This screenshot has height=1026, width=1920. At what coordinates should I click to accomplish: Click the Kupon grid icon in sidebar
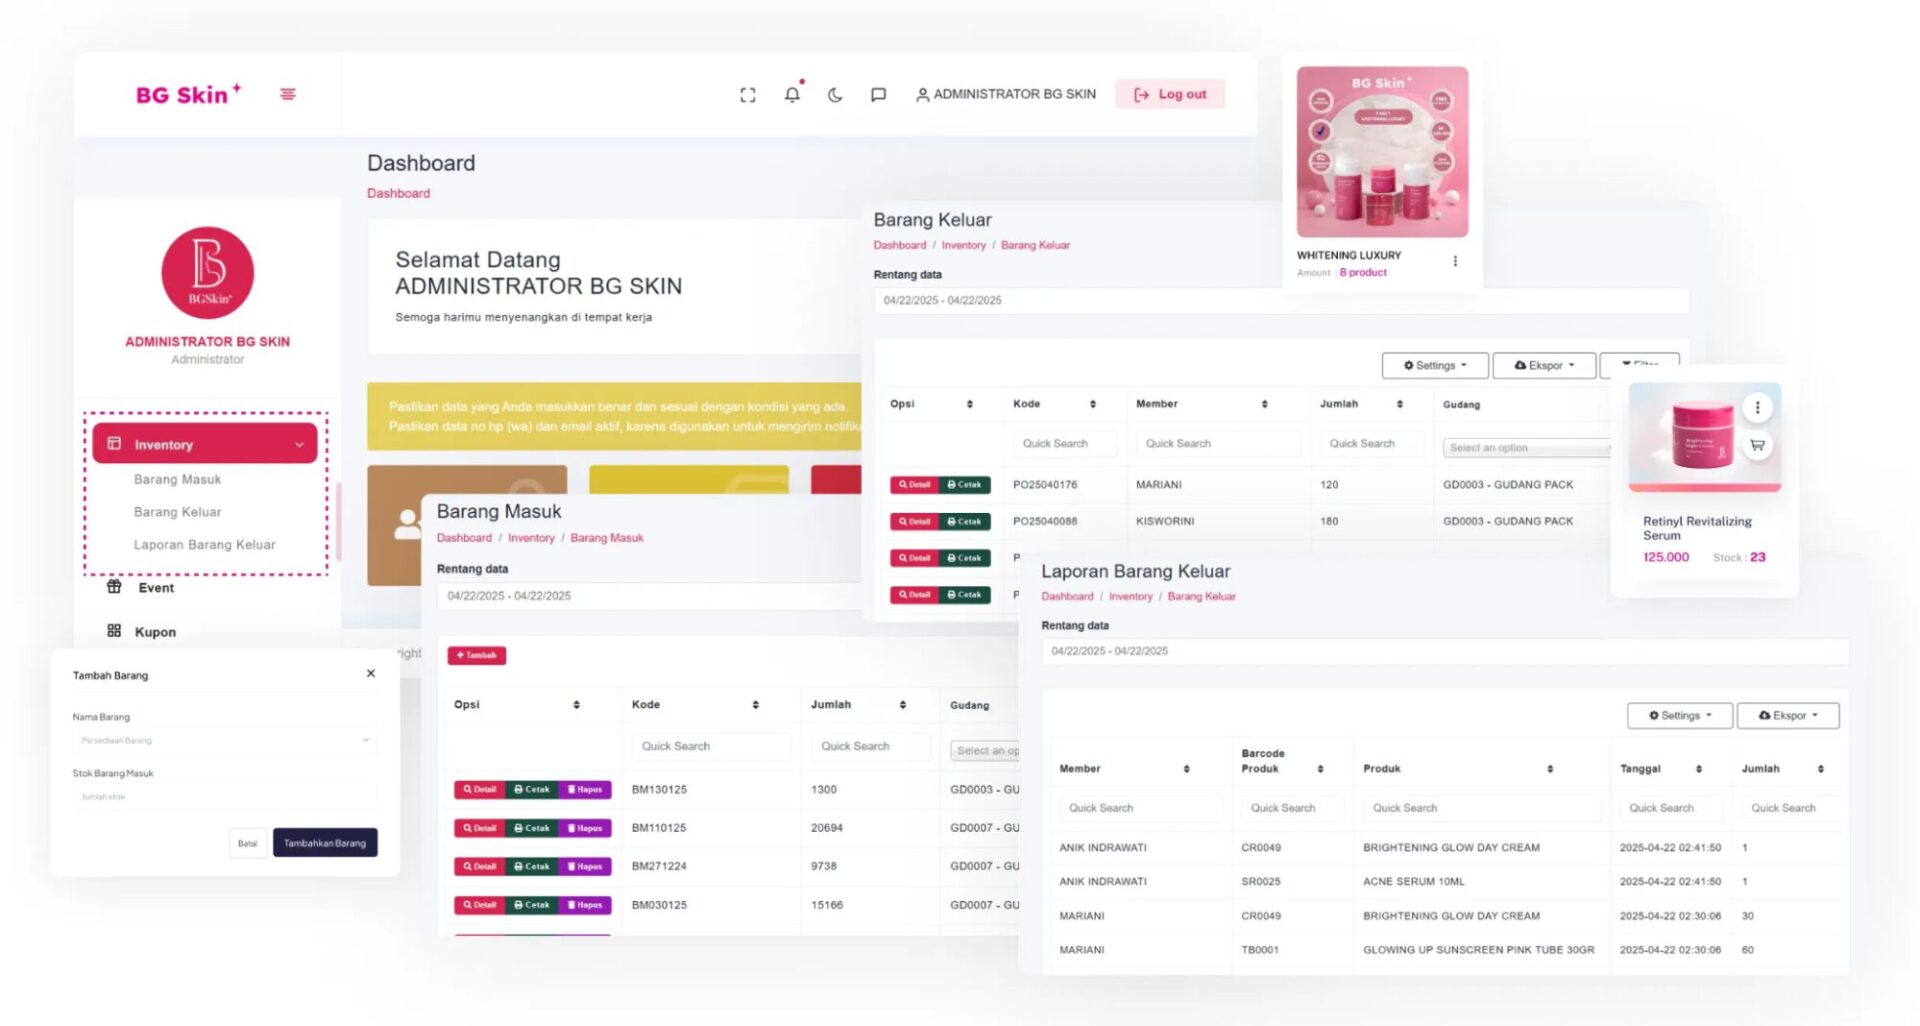coord(114,631)
